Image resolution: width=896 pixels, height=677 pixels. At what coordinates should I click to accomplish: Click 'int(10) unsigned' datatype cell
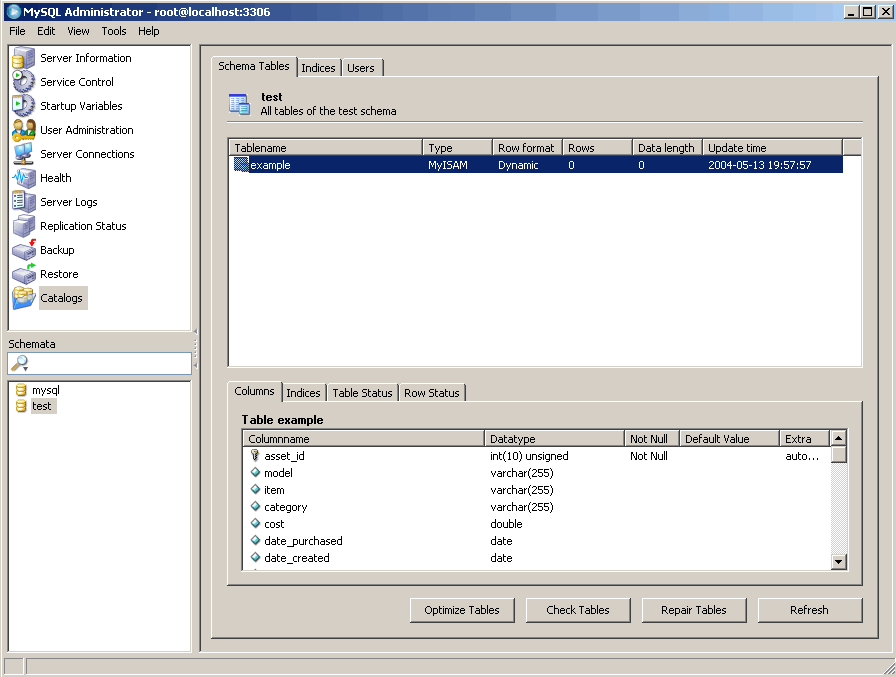[x=529, y=456]
